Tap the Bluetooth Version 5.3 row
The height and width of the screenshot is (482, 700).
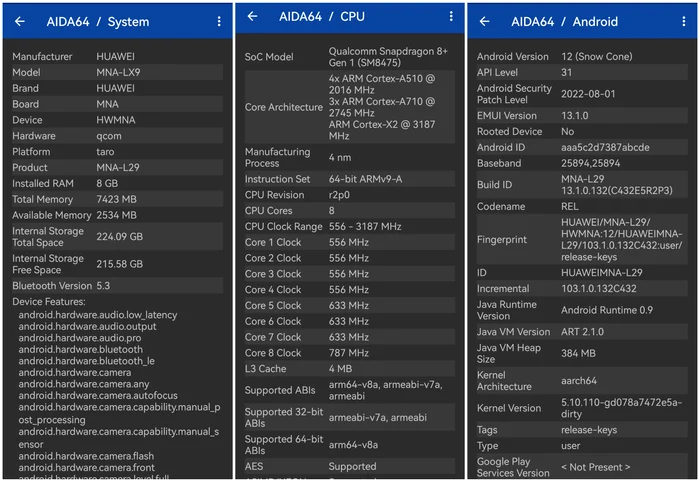point(117,286)
